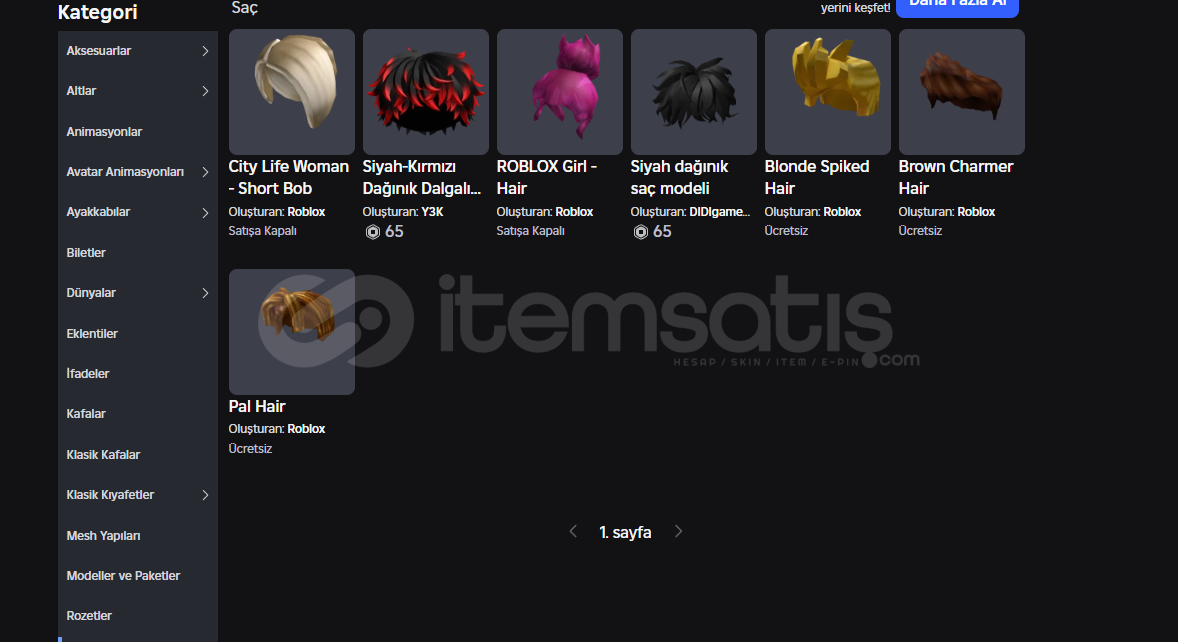The width and height of the screenshot is (1178, 642).
Task: Select the Blonde Spiked Hair image
Action: (x=827, y=92)
